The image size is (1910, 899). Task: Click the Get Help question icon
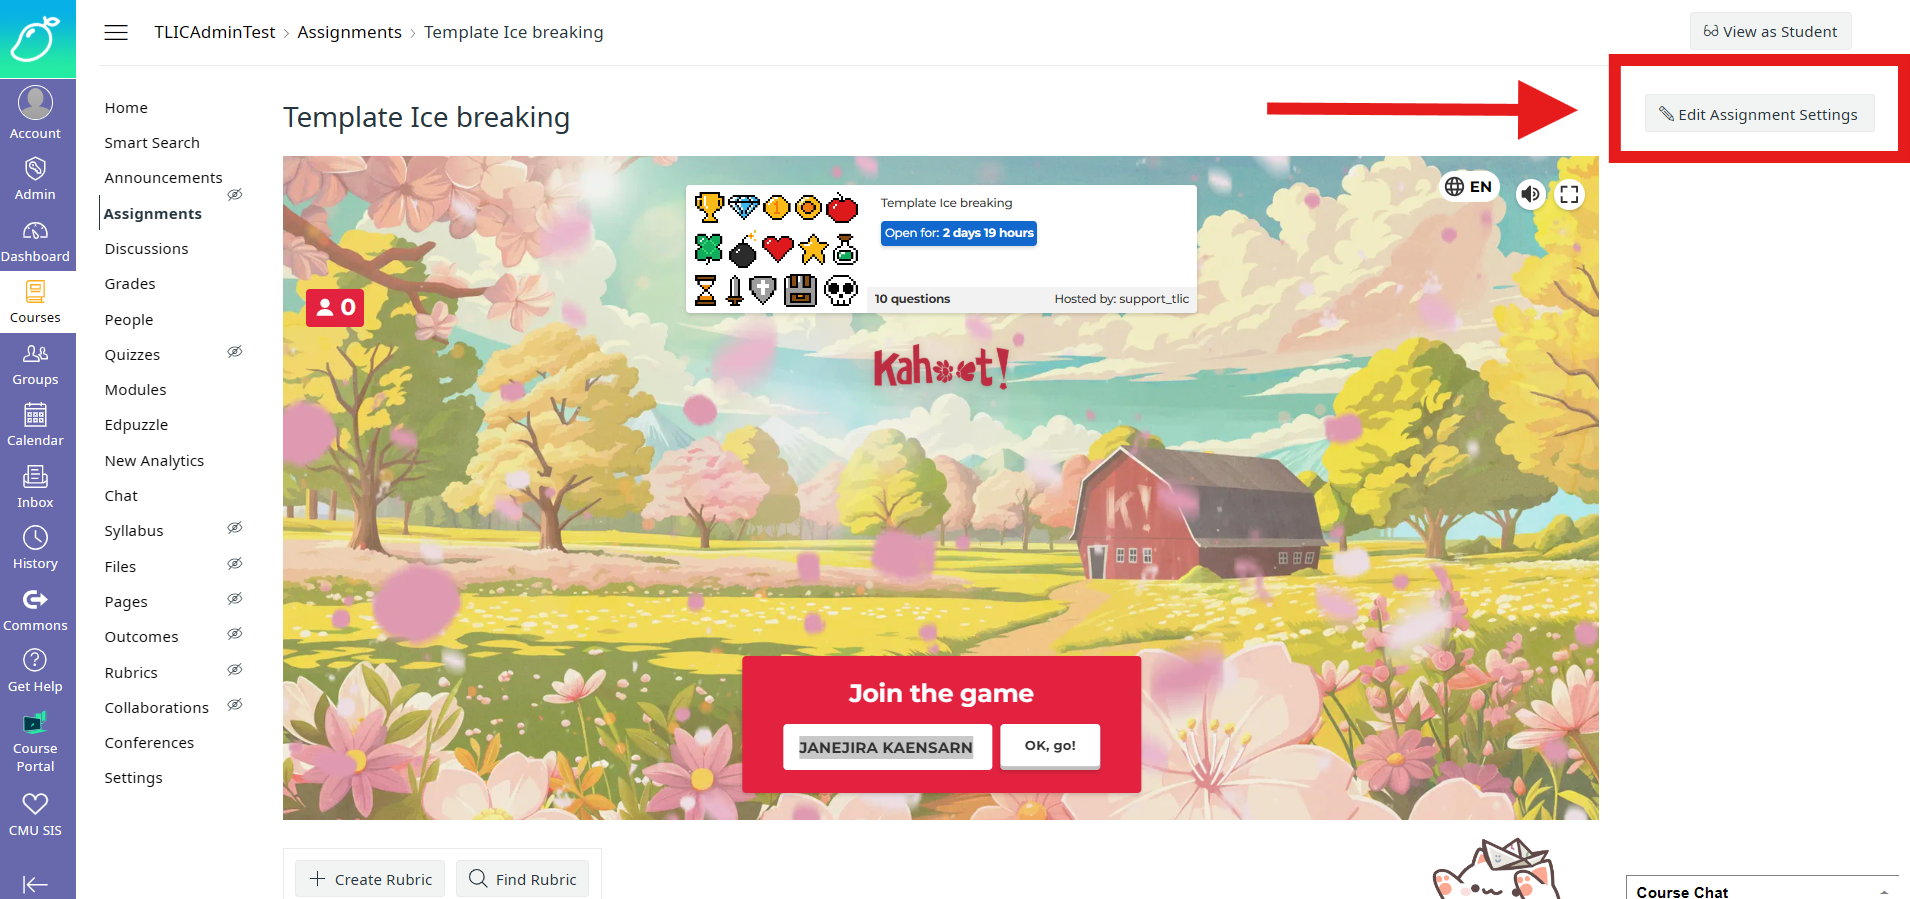pos(35,660)
